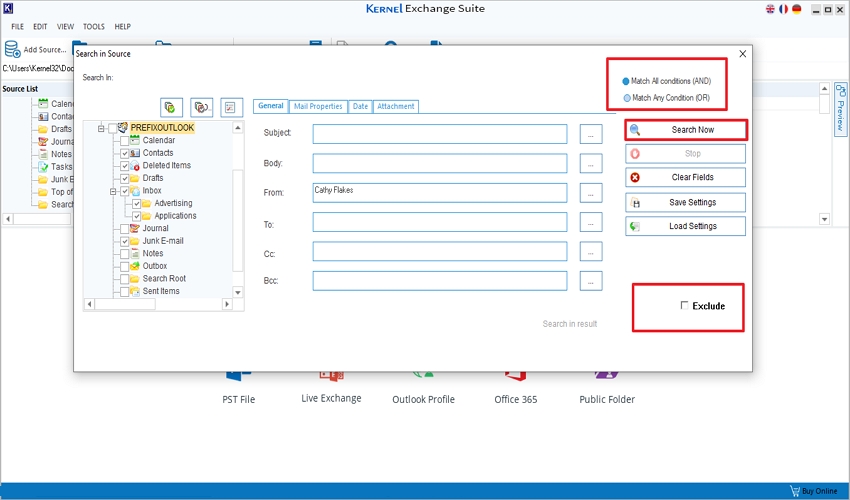Click Tasks icon in Source List

[x=43, y=166]
